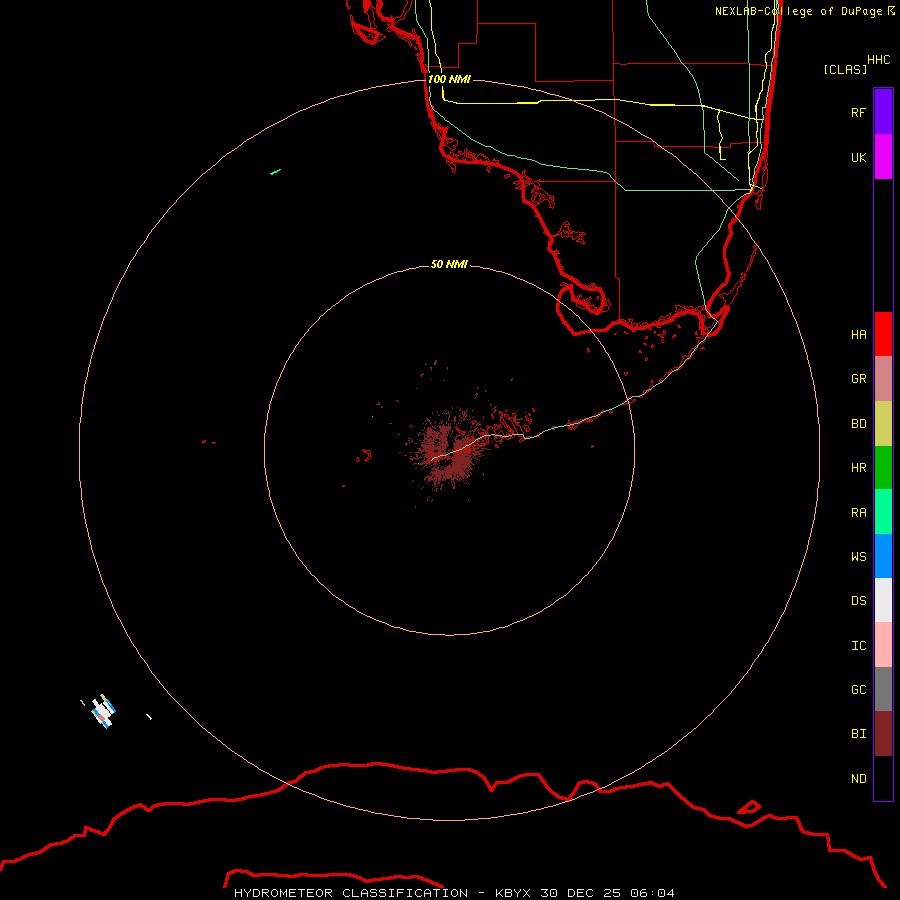Select the BD yellow legend swatch
This screenshot has height=900, width=900.
(883, 423)
